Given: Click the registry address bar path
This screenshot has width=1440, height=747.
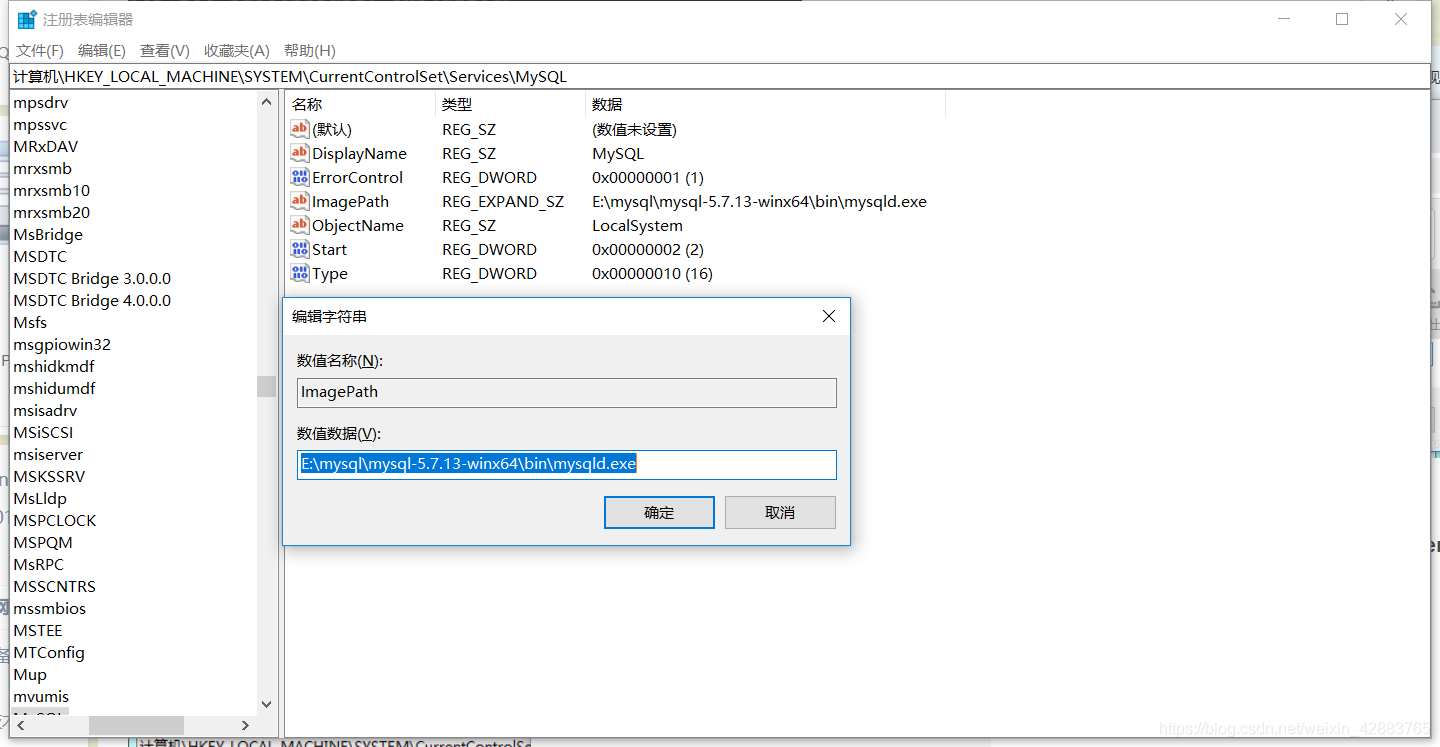Looking at the screenshot, I should 720,76.
